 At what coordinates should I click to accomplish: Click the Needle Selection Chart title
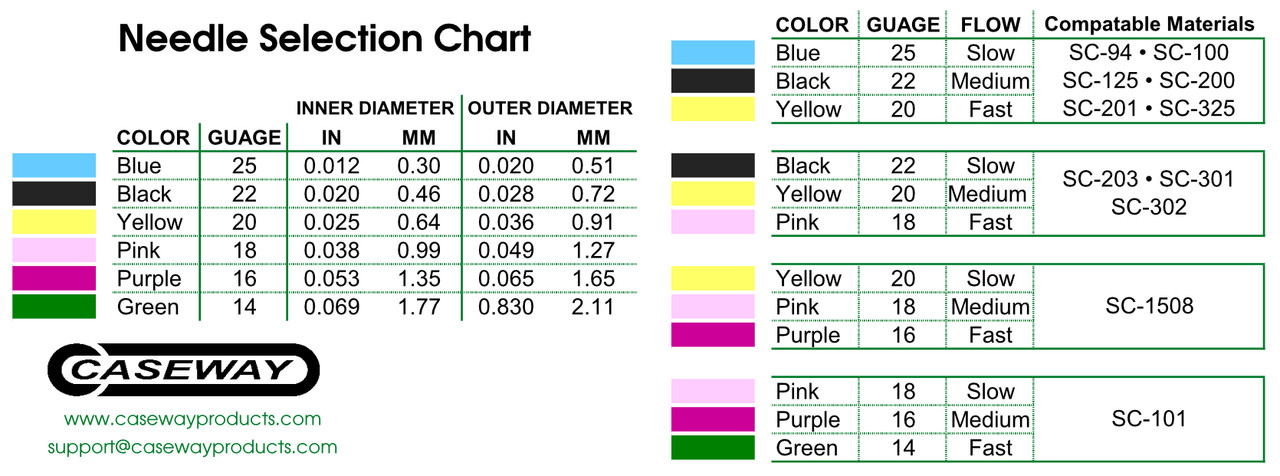click(325, 39)
